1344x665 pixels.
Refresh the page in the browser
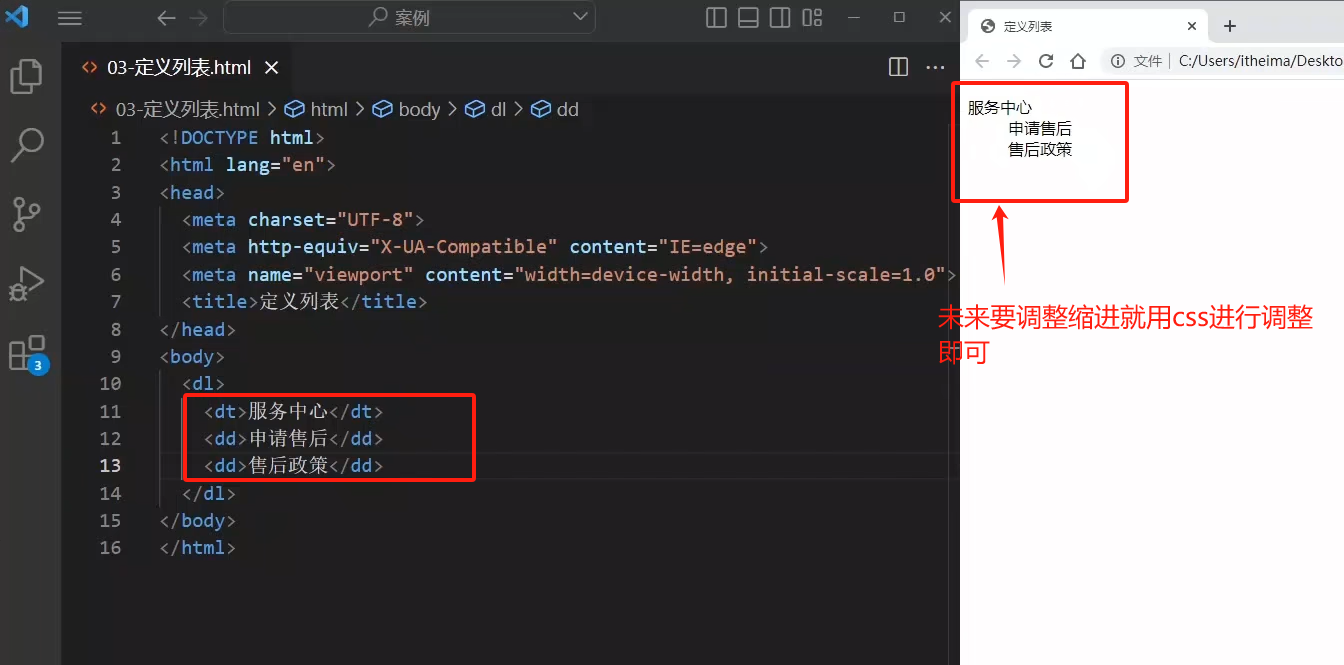point(1046,61)
